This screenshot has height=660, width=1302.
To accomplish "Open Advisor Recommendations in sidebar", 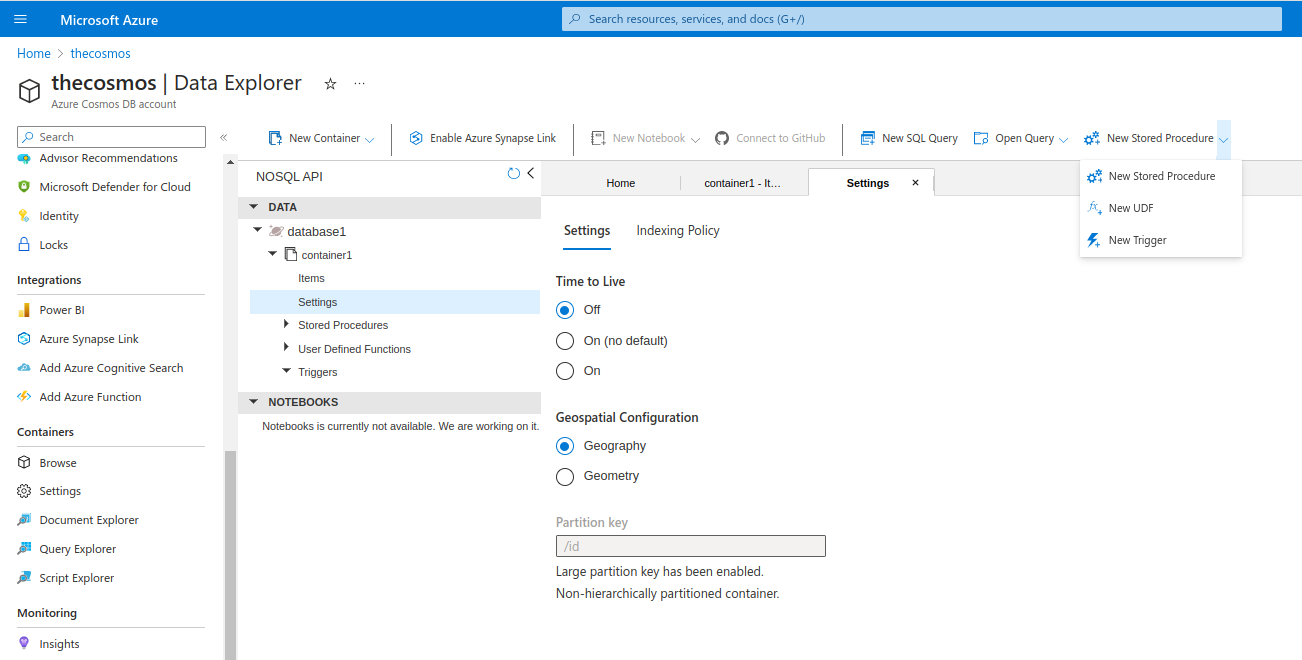I will click(x=109, y=158).
